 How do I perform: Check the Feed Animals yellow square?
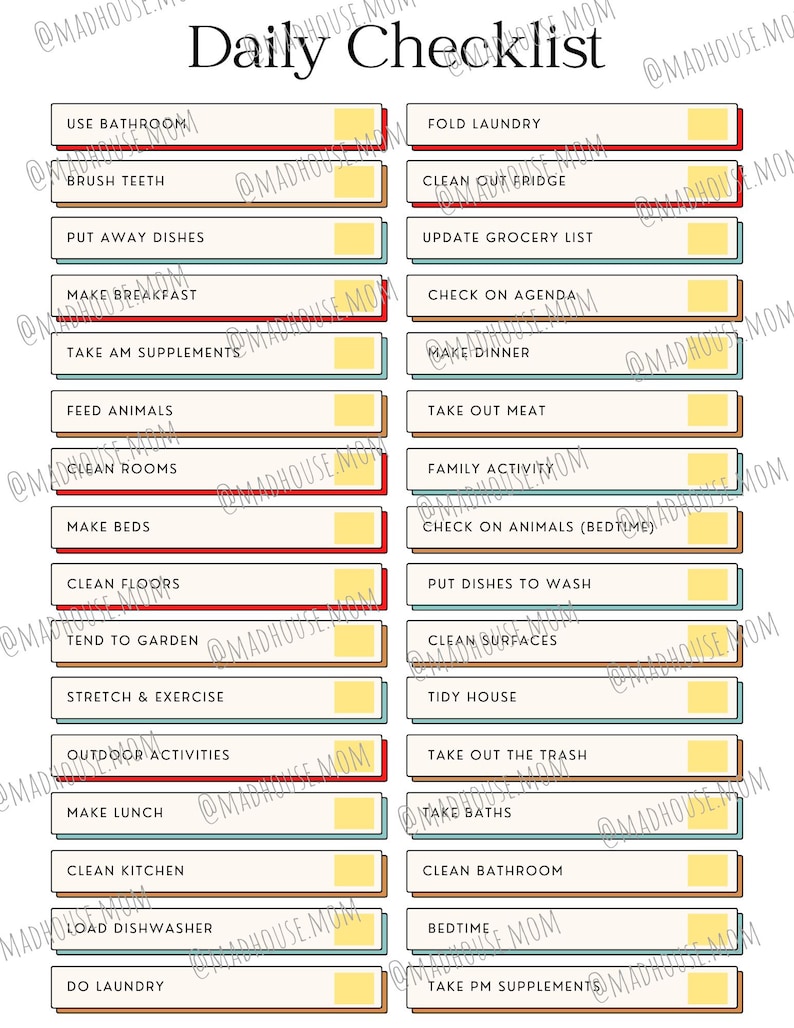(x=354, y=411)
